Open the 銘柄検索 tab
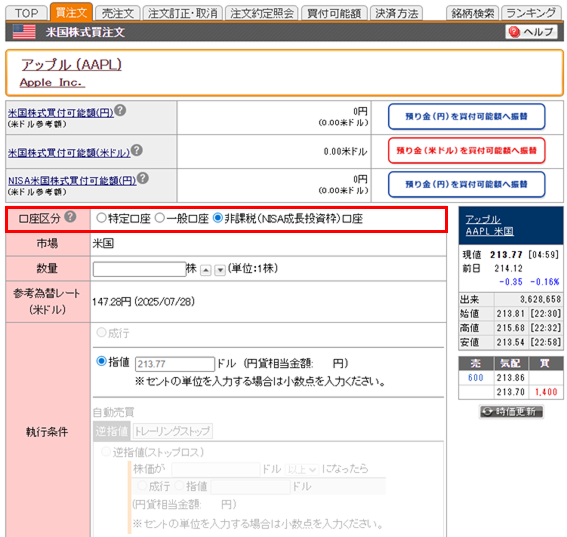The width and height of the screenshot is (567, 537). [472, 13]
